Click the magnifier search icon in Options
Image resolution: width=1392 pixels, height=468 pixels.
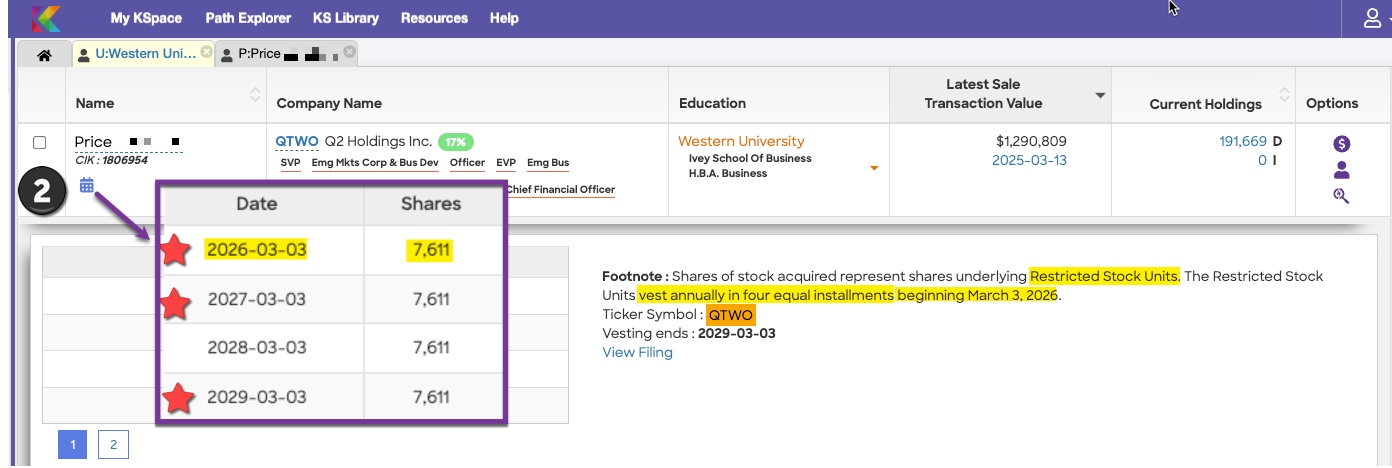point(1342,196)
